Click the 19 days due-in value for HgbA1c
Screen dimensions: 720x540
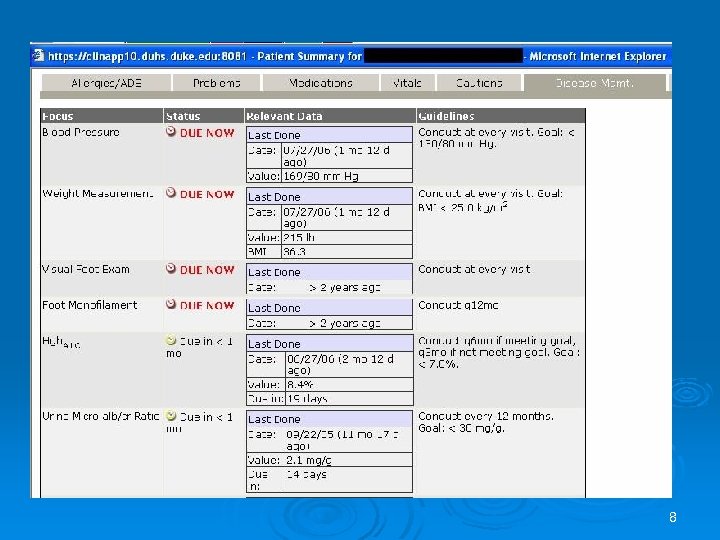point(307,399)
